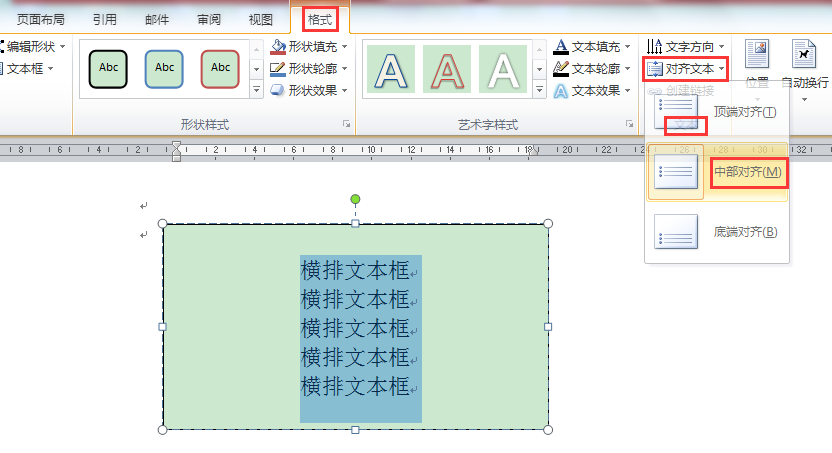Viewport: 832px width, 453px height.
Task: Apply the red-outlined WordArt A style
Action: click(447, 69)
